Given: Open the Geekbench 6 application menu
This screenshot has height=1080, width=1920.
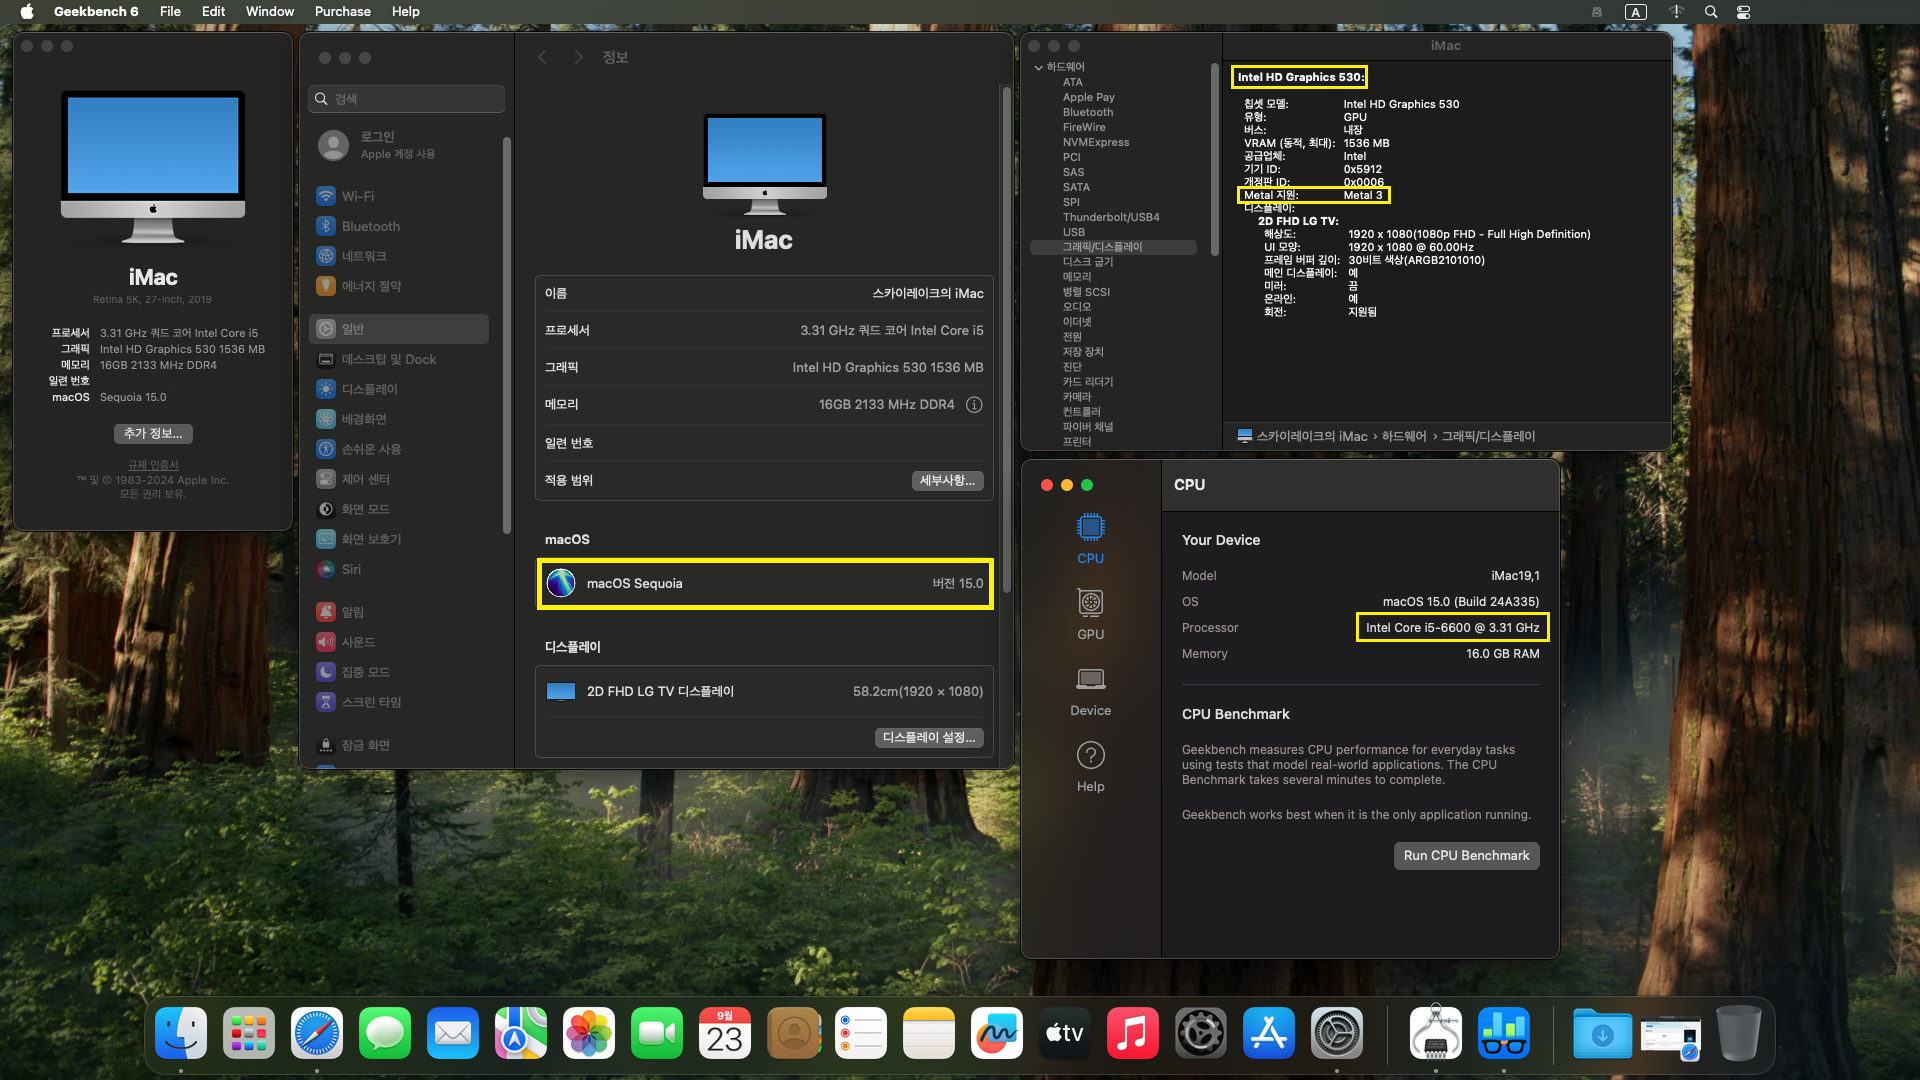Looking at the screenshot, I should pyautogui.click(x=96, y=12).
